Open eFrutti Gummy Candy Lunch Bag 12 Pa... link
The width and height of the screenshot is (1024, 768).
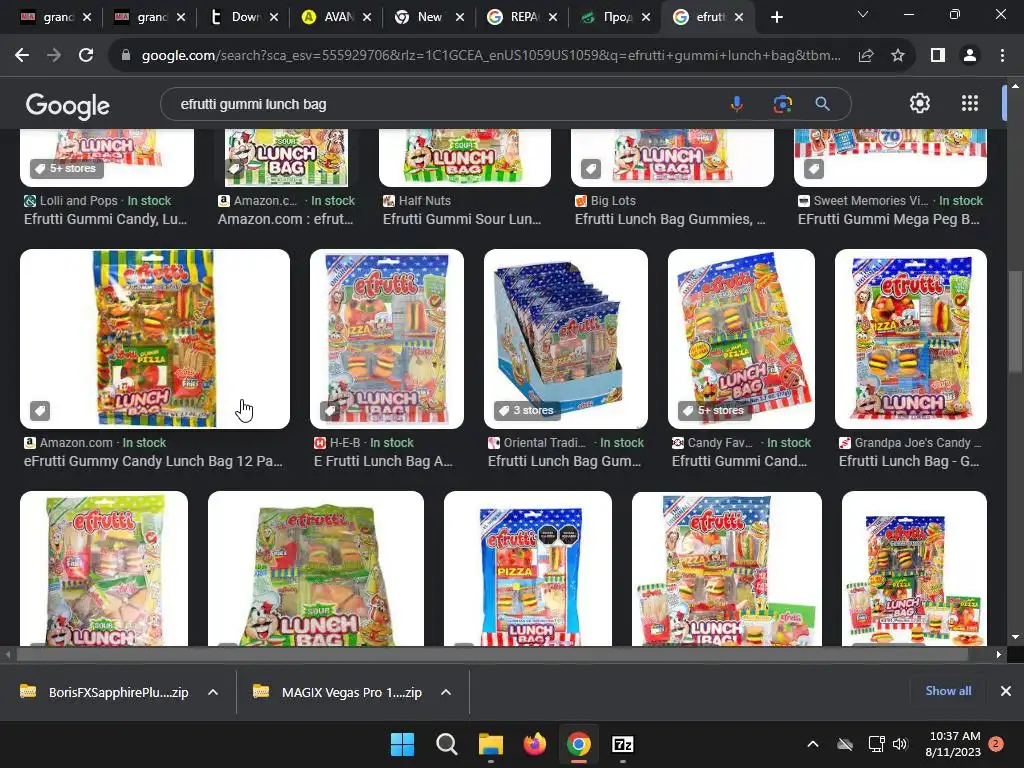tap(153, 461)
